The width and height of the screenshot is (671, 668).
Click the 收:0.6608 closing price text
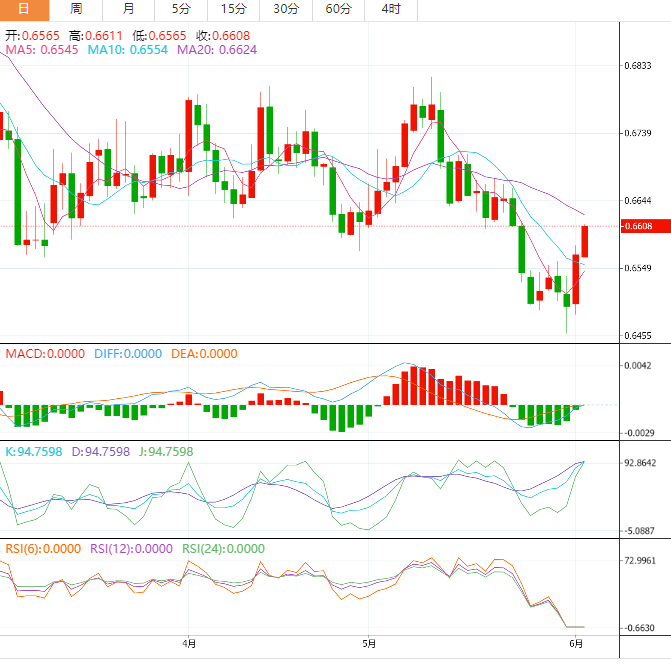click(223, 36)
